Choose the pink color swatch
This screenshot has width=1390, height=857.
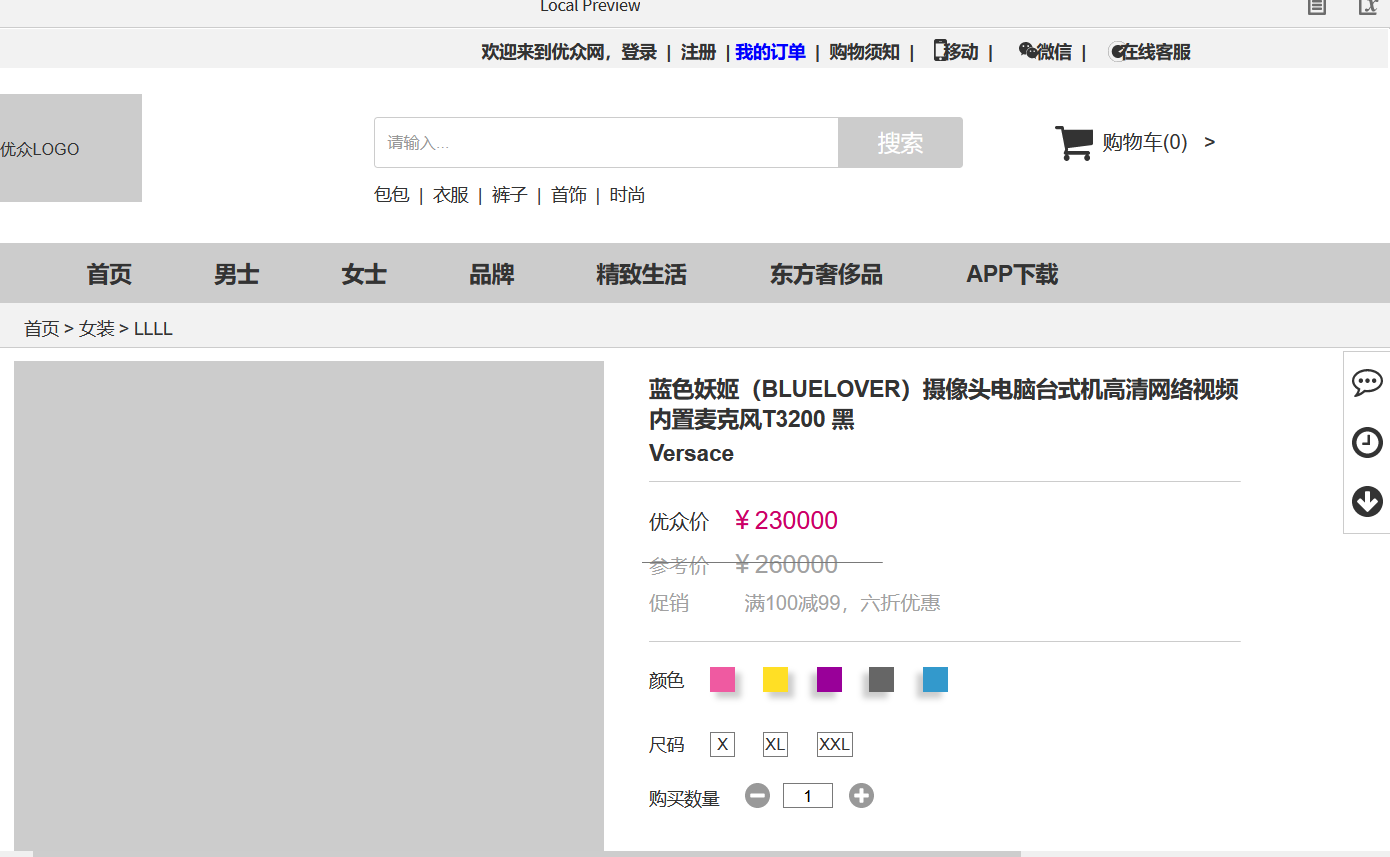pos(722,680)
